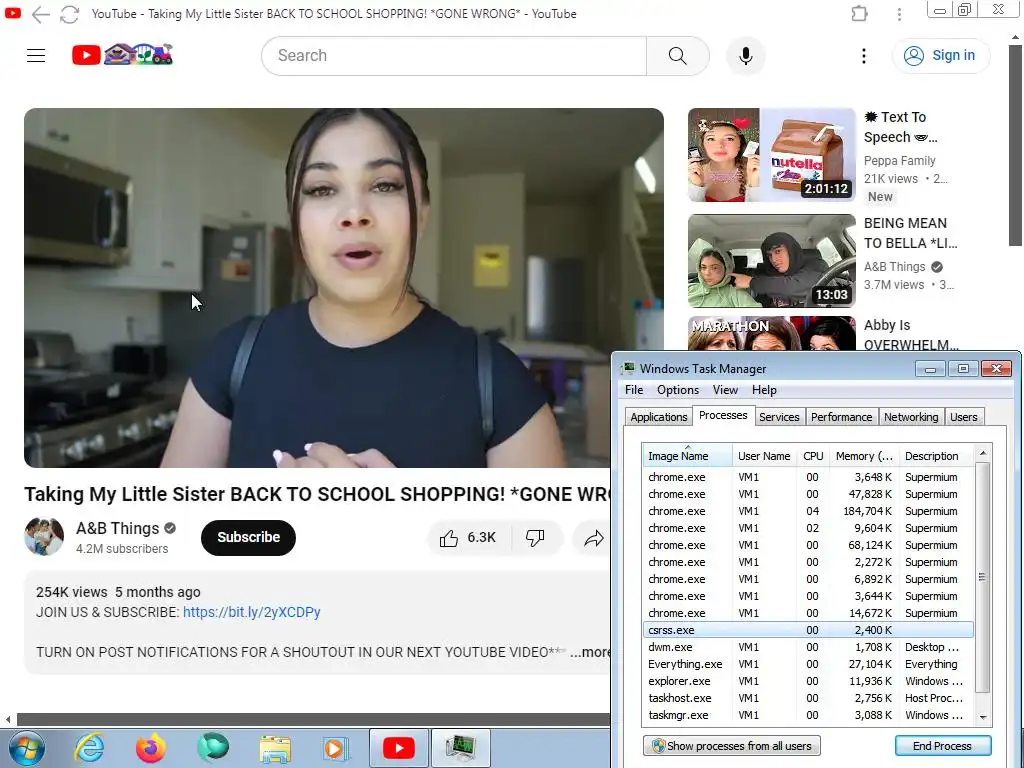
Task: Open BEING MEAN TO BELLA thumbnail
Action: click(771, 261)
